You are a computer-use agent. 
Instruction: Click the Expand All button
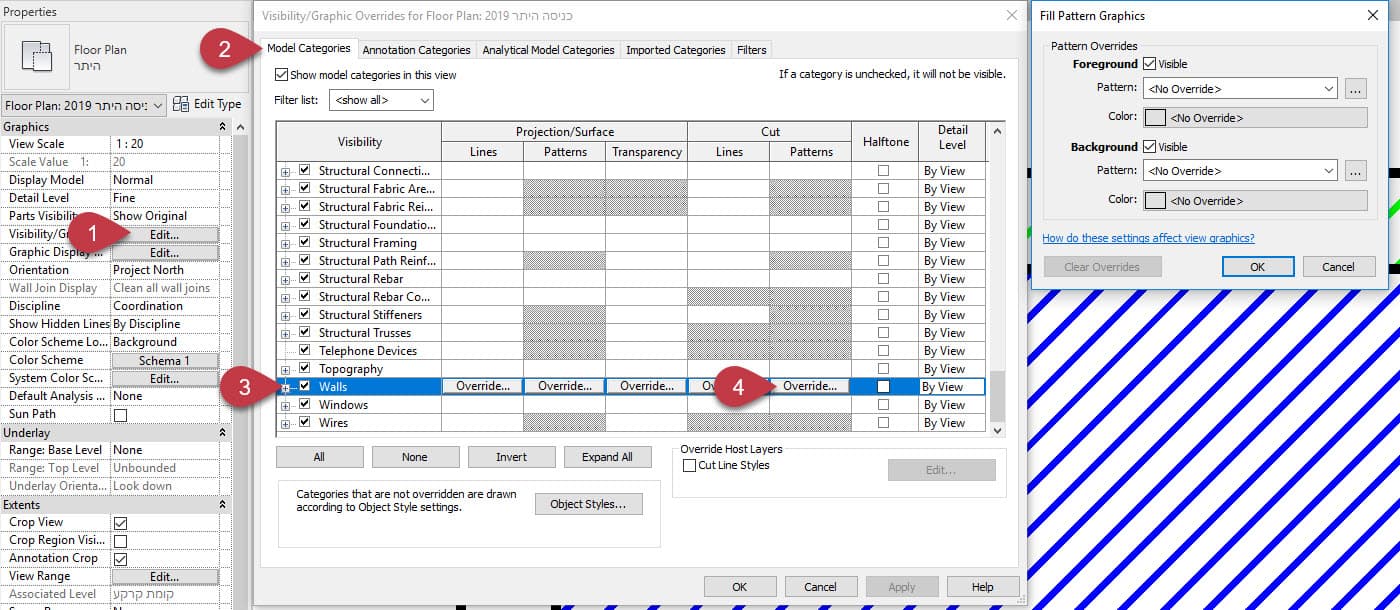[x=607, y=457]
